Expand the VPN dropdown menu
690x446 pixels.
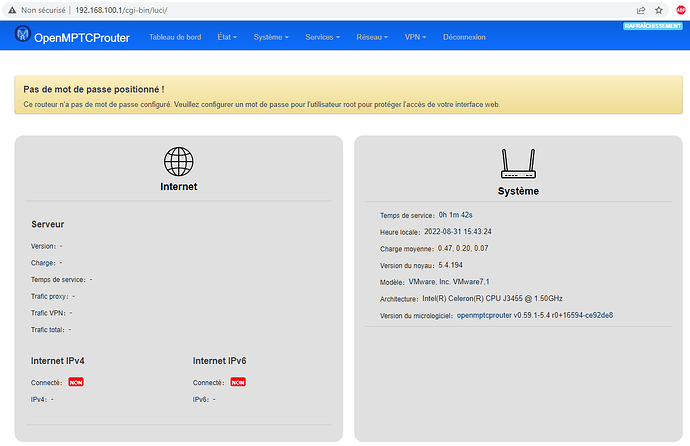pyautogui.click(x=415, y=37)
